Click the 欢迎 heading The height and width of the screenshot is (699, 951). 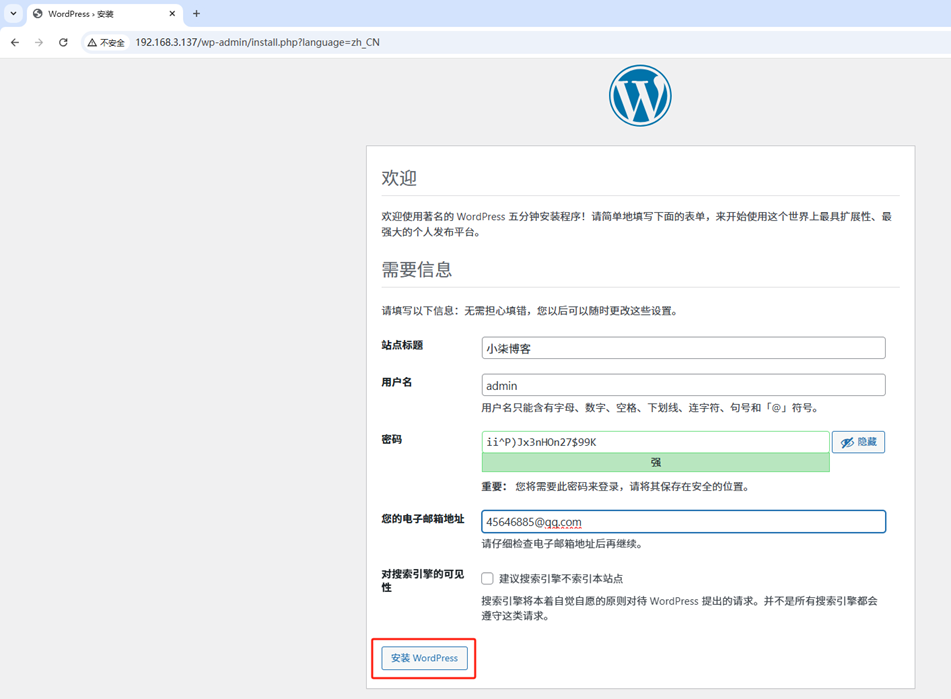399,178
